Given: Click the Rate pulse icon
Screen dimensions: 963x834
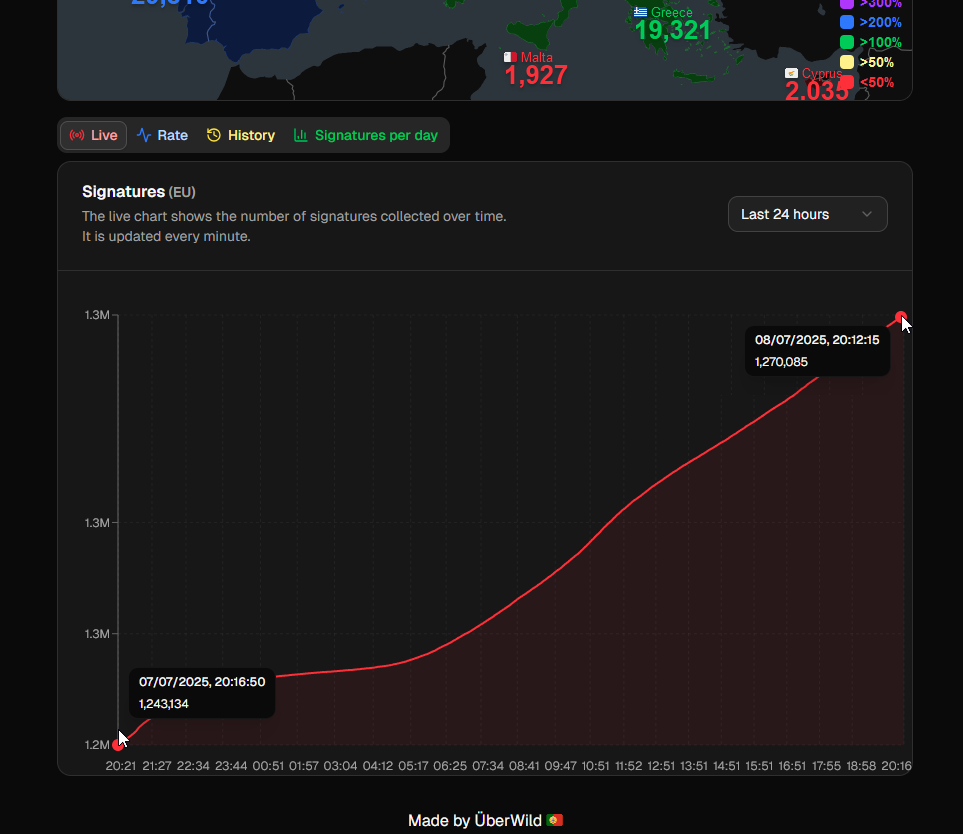Looking at the screenshot, I should 144,135.
